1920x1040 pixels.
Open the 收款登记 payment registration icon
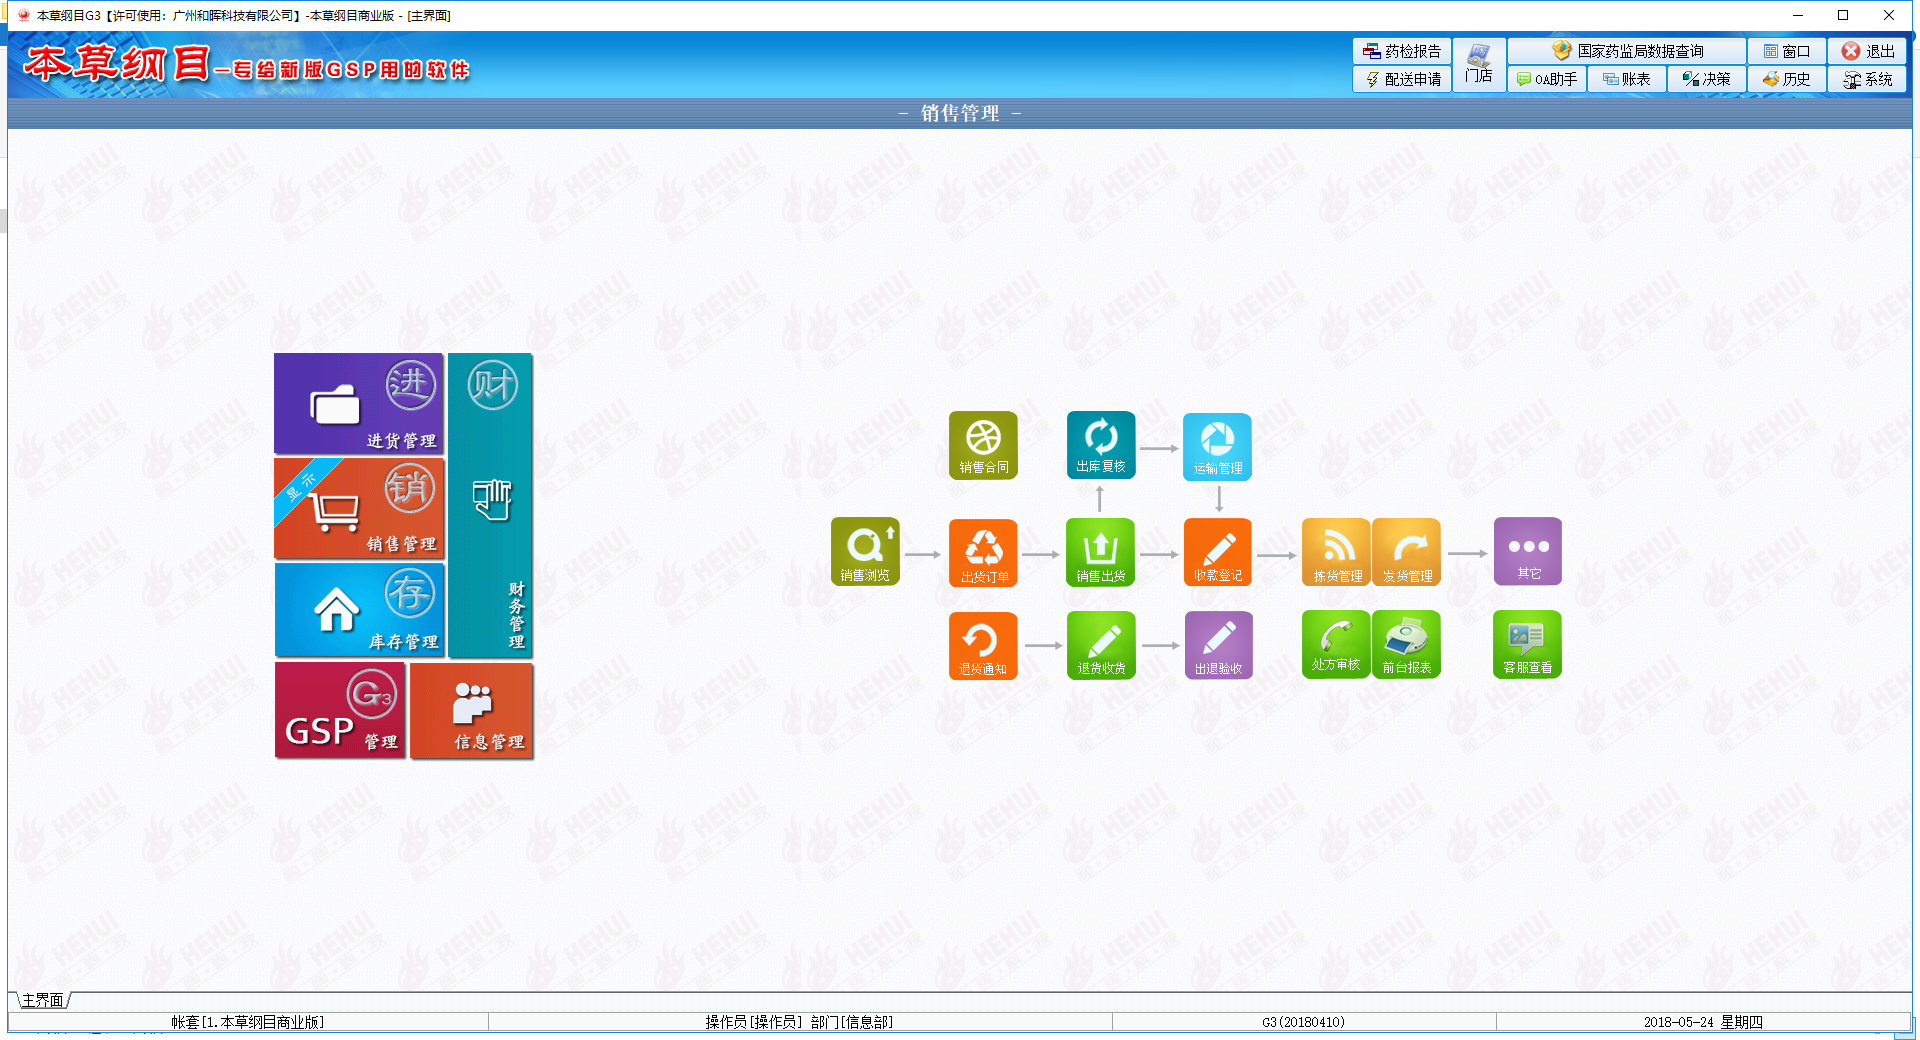pos(1217,552)
